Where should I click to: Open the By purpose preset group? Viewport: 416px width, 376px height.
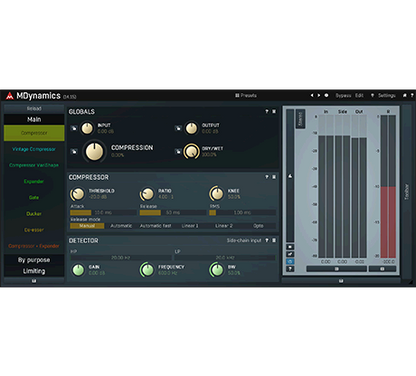click(x=34, y=260)
